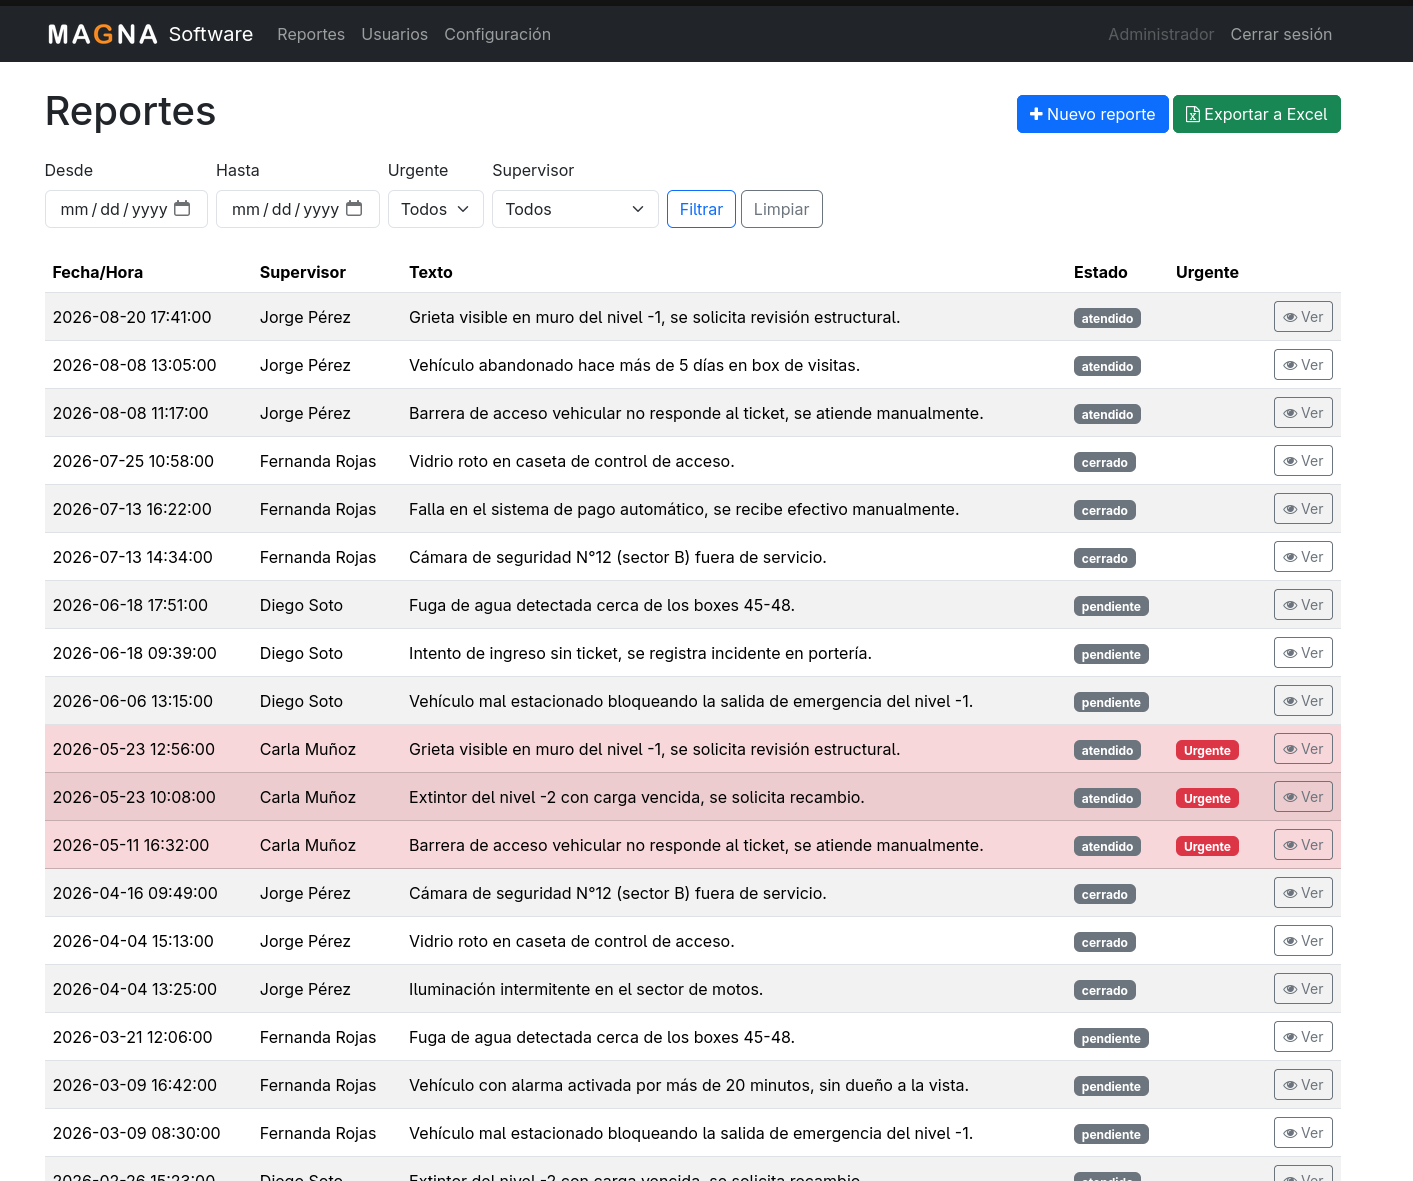
Task: Click the Administrador label in navbar
Action: coord(1161,34)
